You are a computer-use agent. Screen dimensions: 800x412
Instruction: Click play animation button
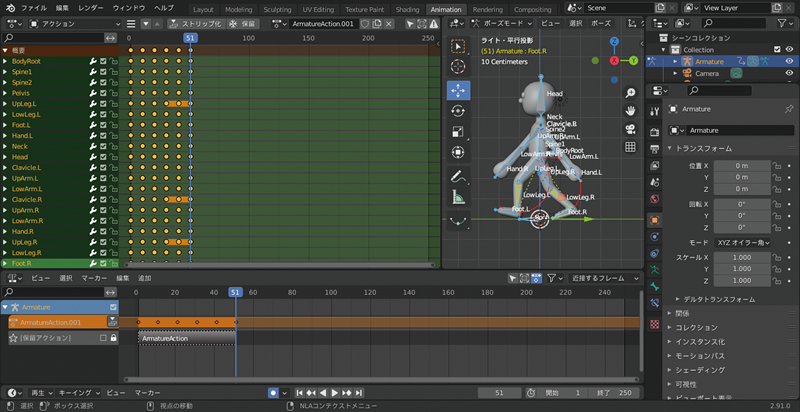(x=335, y=393)
